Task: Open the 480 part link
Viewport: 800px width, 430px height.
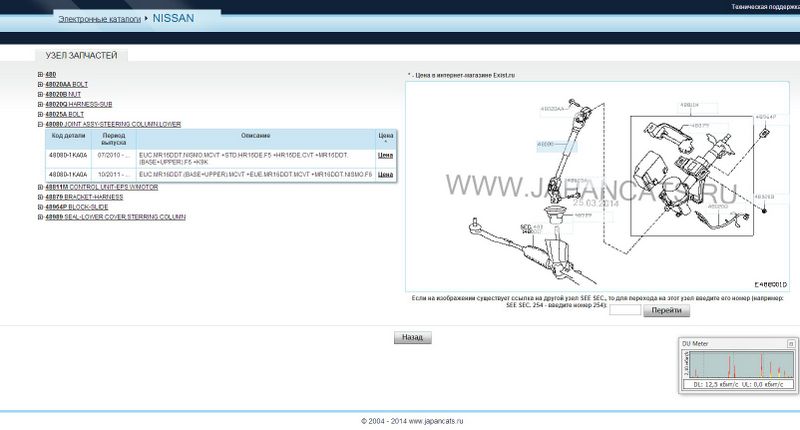Action: tap(51, 74)
